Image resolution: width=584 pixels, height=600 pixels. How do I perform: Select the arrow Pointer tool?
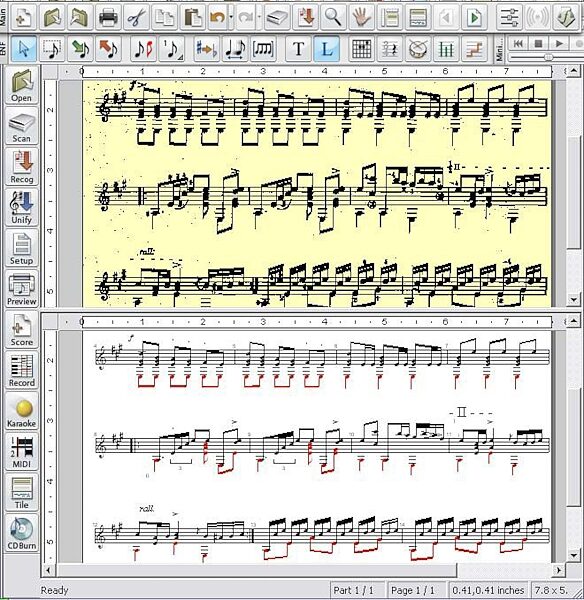coord(24,49)
